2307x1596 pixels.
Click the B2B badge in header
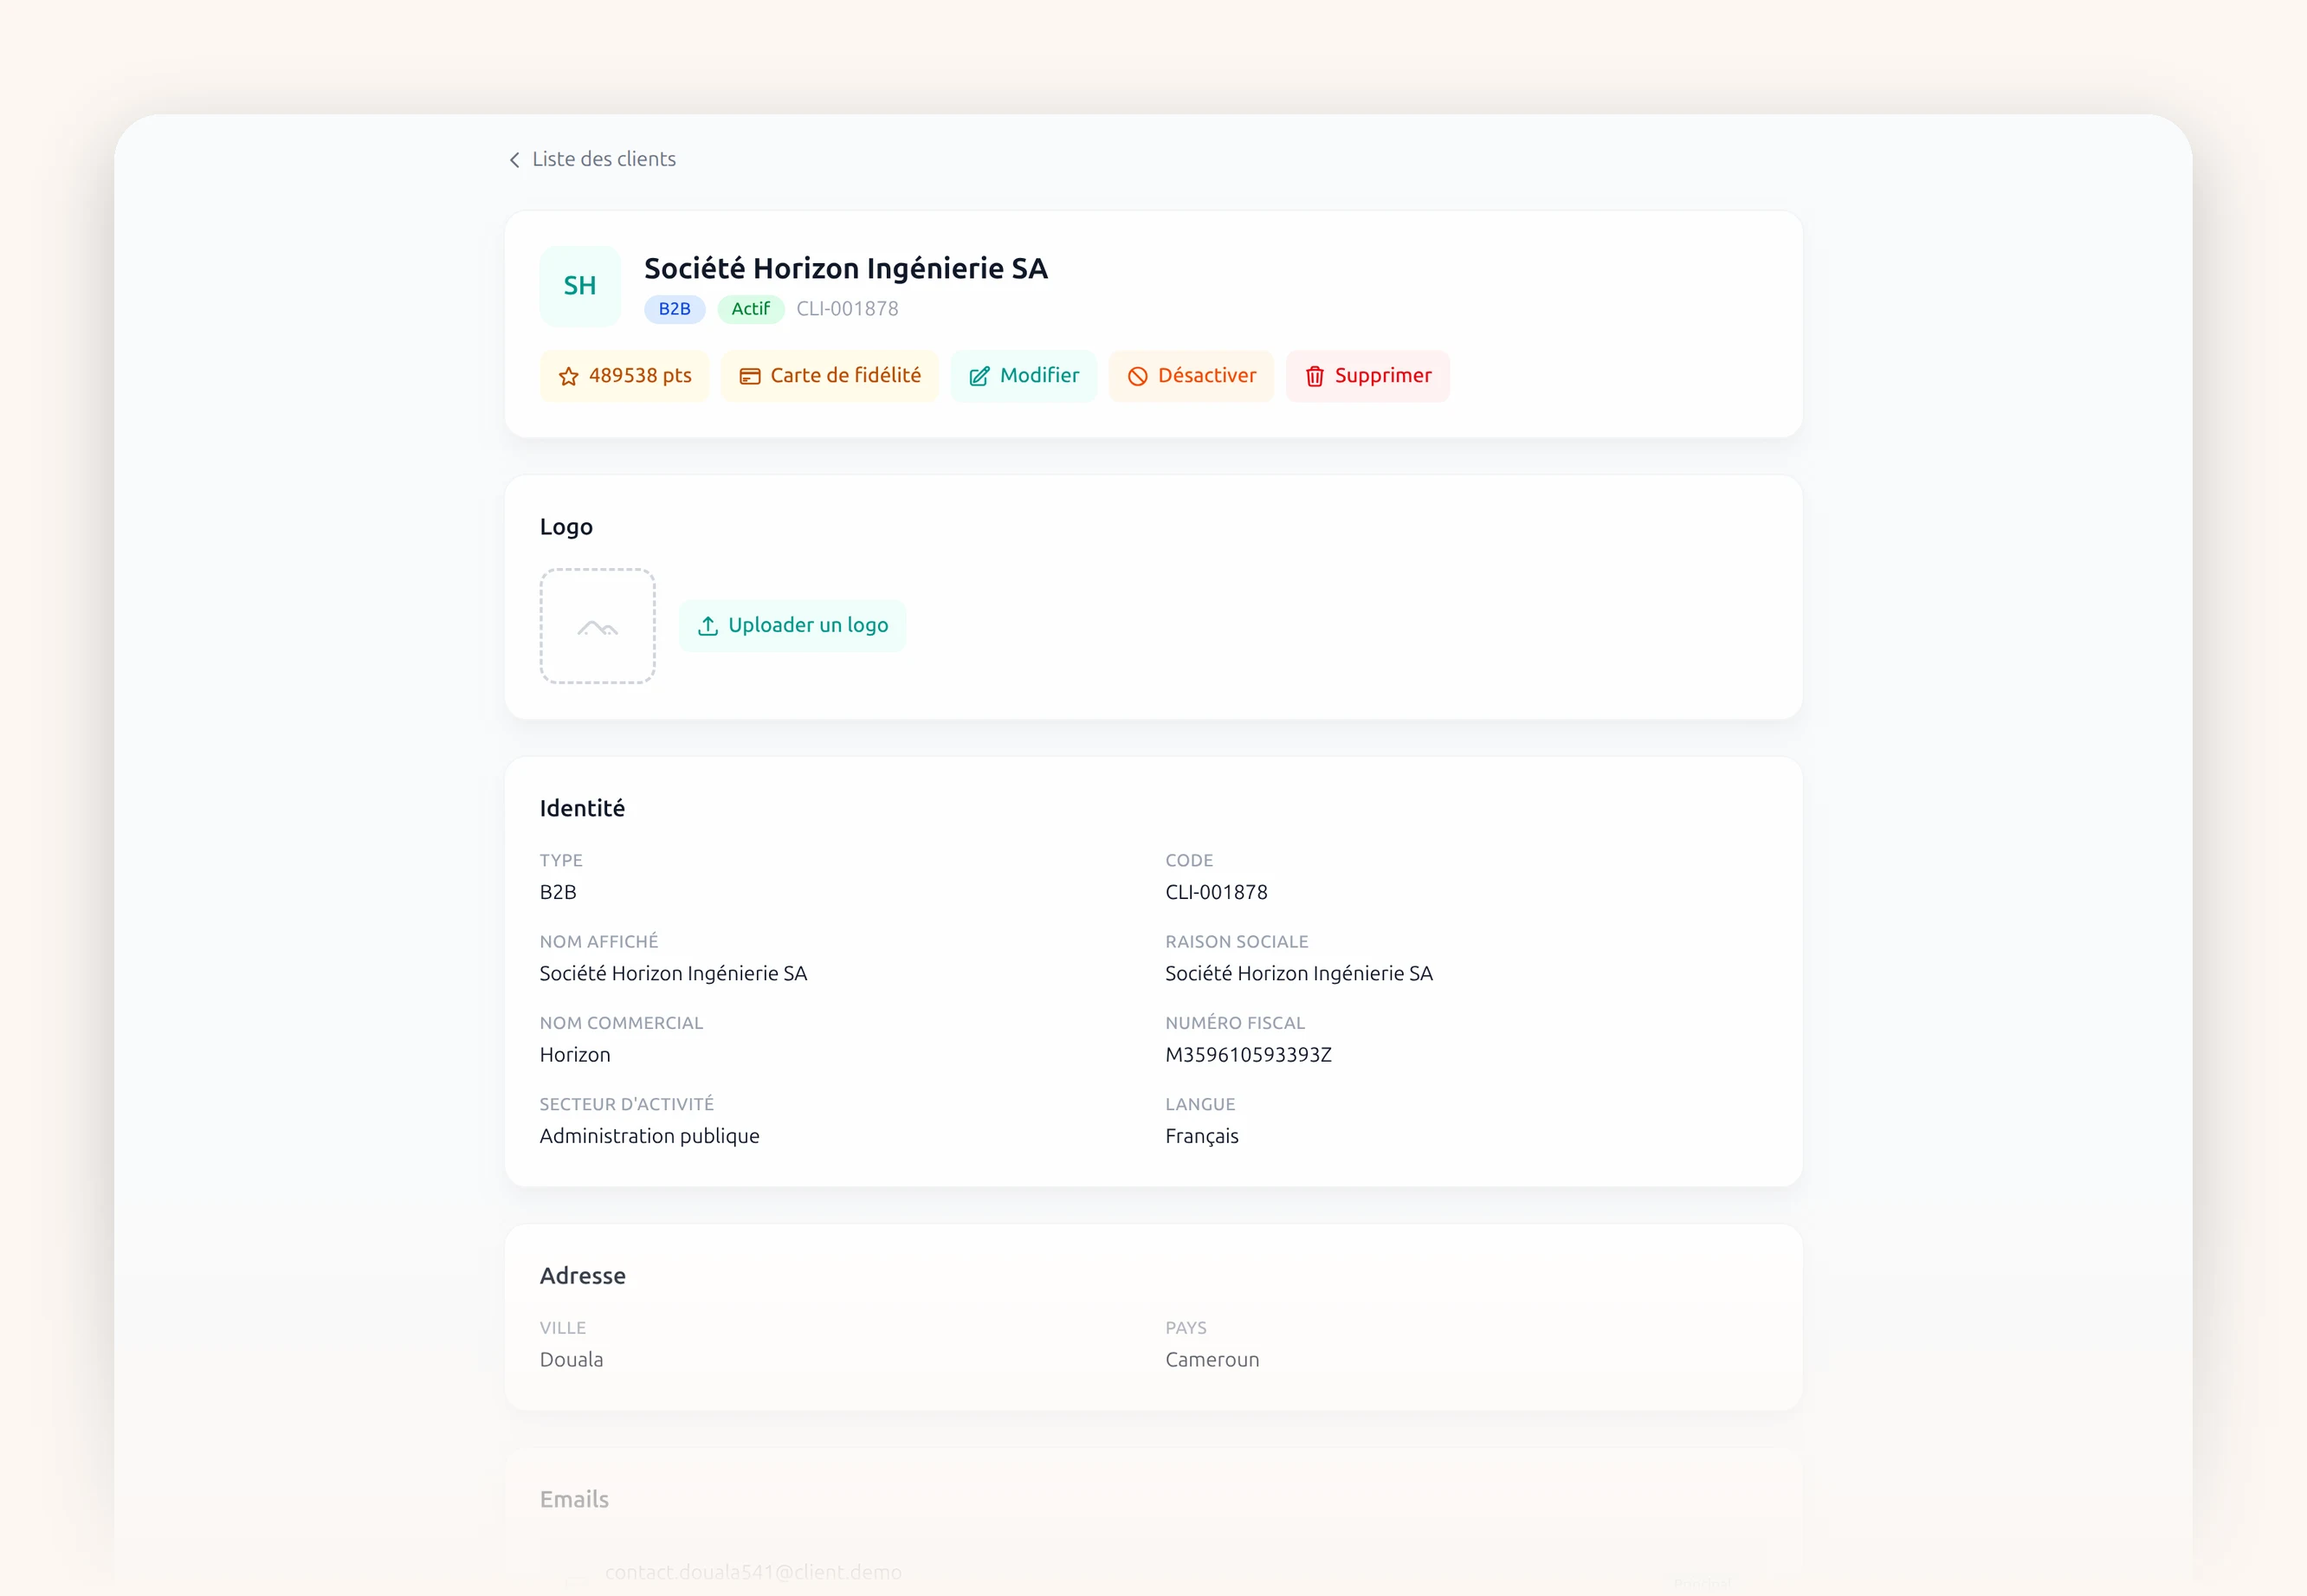tap(675, 309)
